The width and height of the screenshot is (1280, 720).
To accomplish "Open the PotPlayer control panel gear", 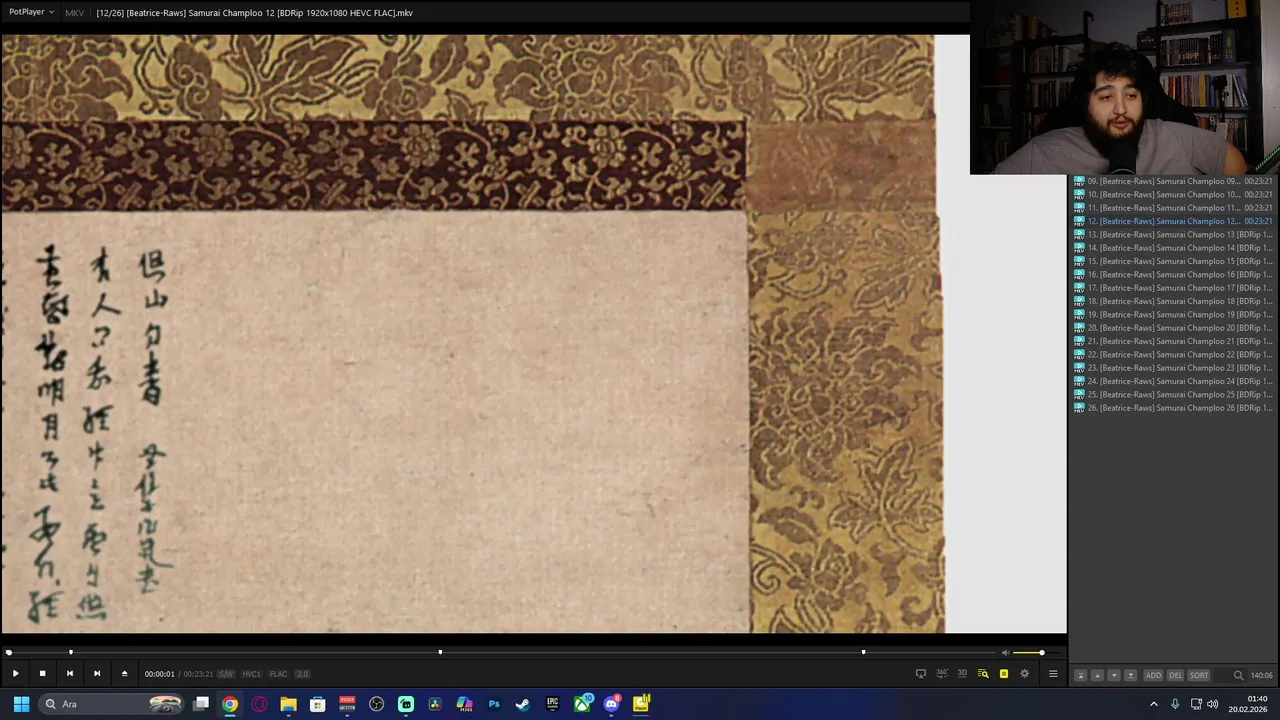I will click(x=1024, y=674).
